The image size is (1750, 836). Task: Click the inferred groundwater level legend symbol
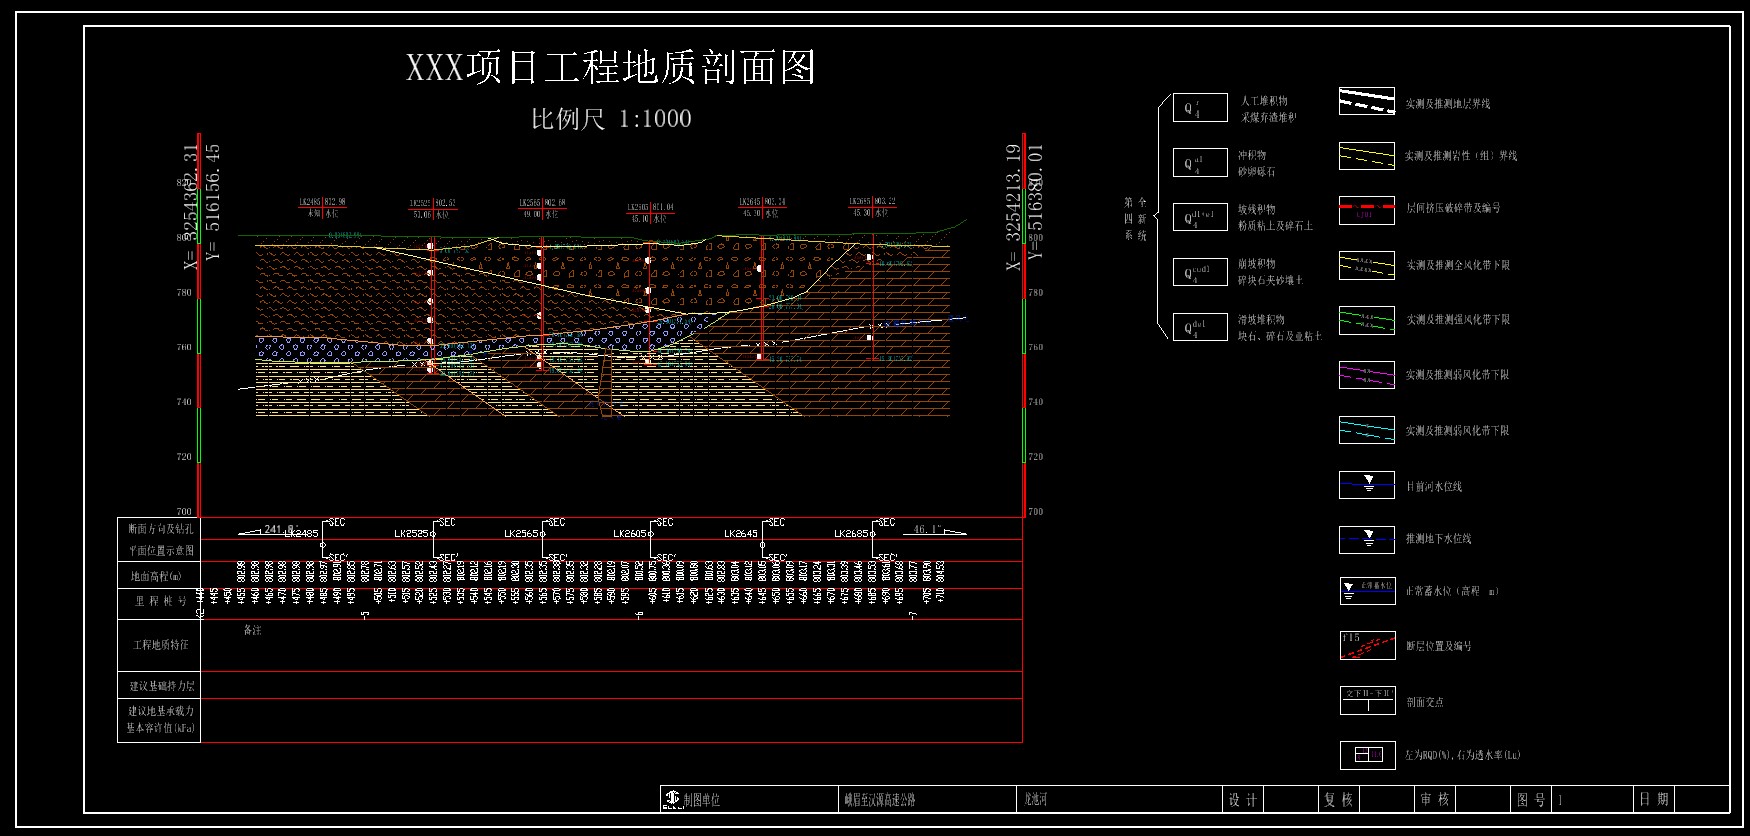coord(1367,539)
